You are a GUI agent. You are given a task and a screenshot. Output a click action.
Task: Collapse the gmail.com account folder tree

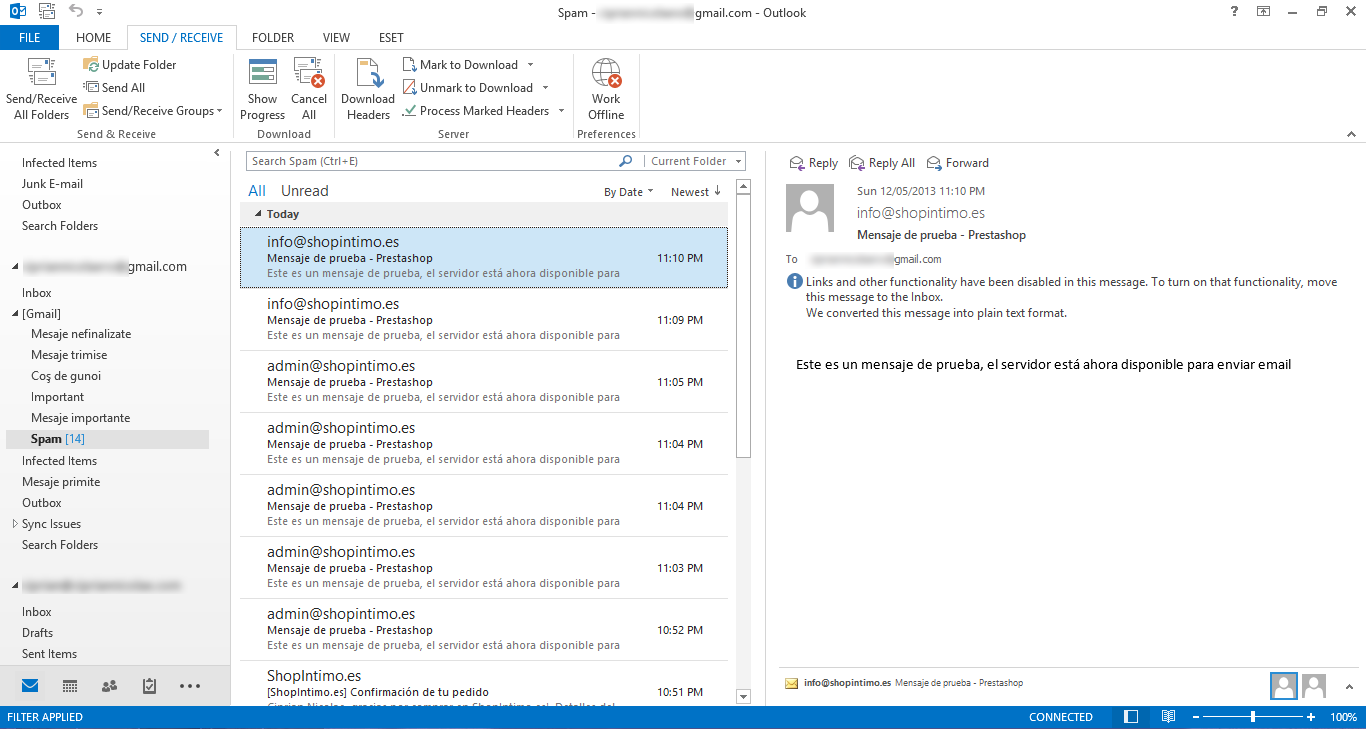click(15, 267)
